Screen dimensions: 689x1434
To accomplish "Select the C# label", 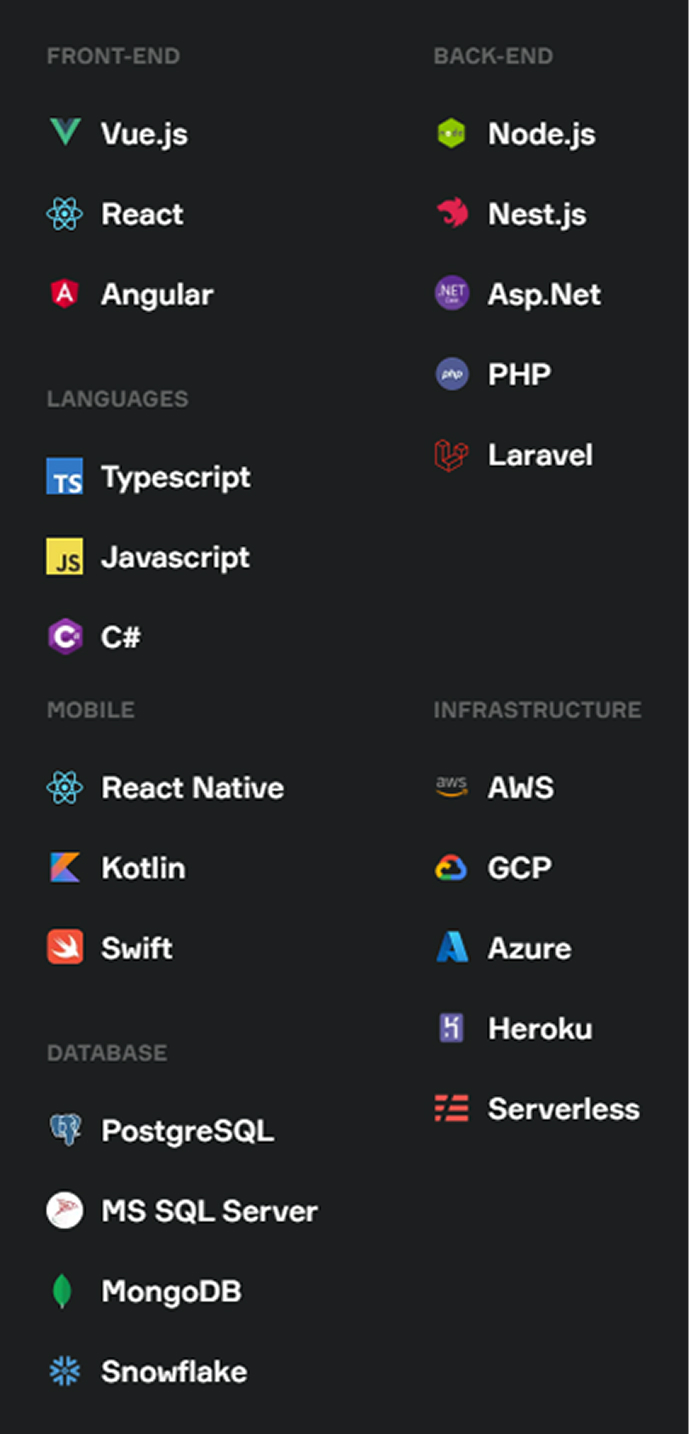I will 121,637.
